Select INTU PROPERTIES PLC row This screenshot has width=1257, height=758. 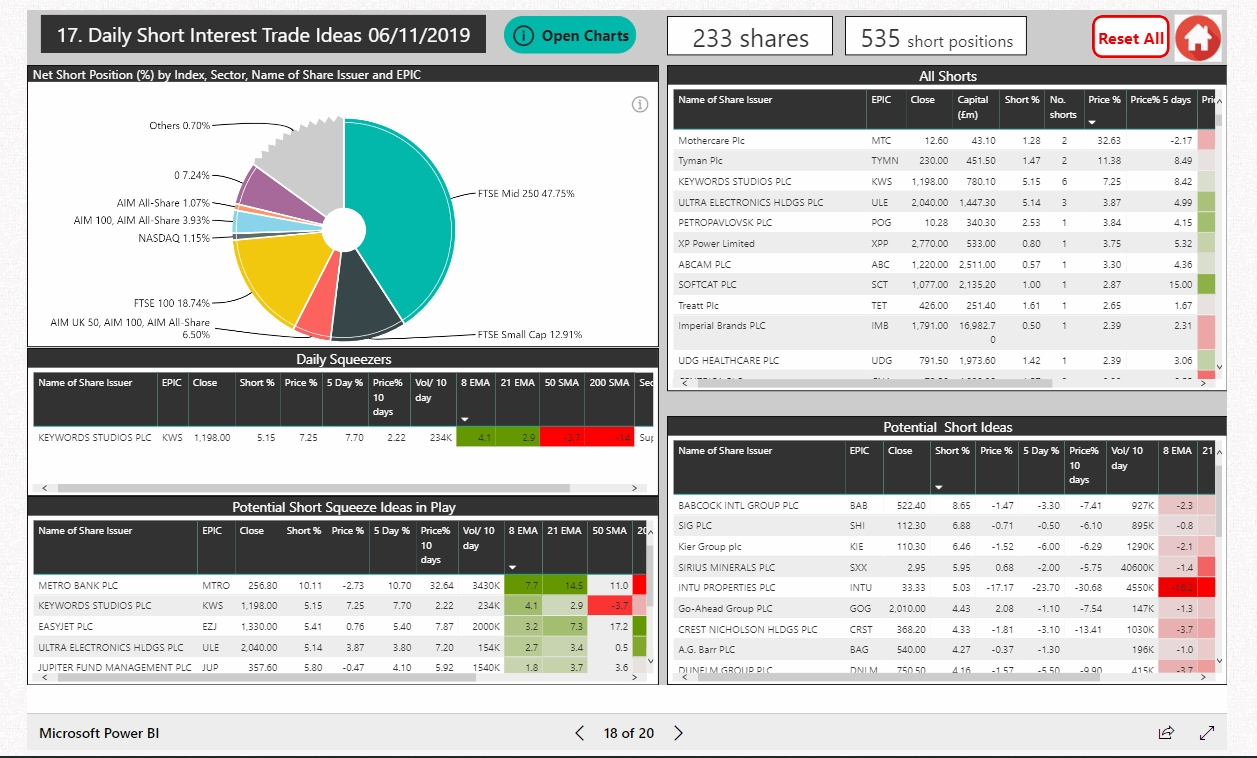coord(726,588)
